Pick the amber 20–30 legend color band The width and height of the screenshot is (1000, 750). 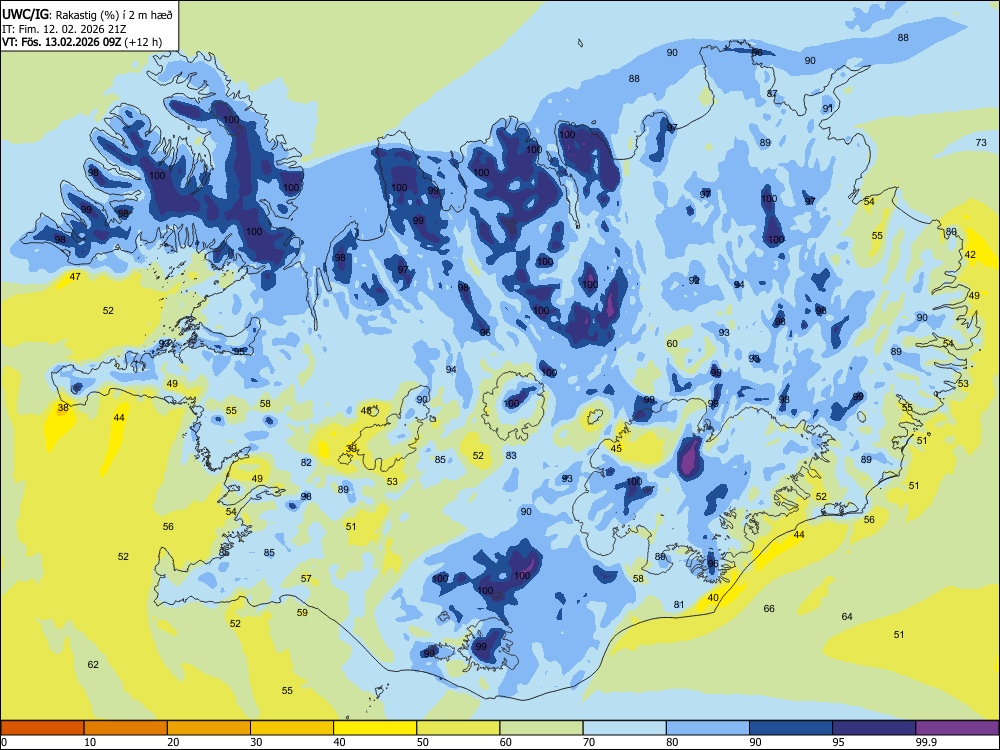[209, 728]
